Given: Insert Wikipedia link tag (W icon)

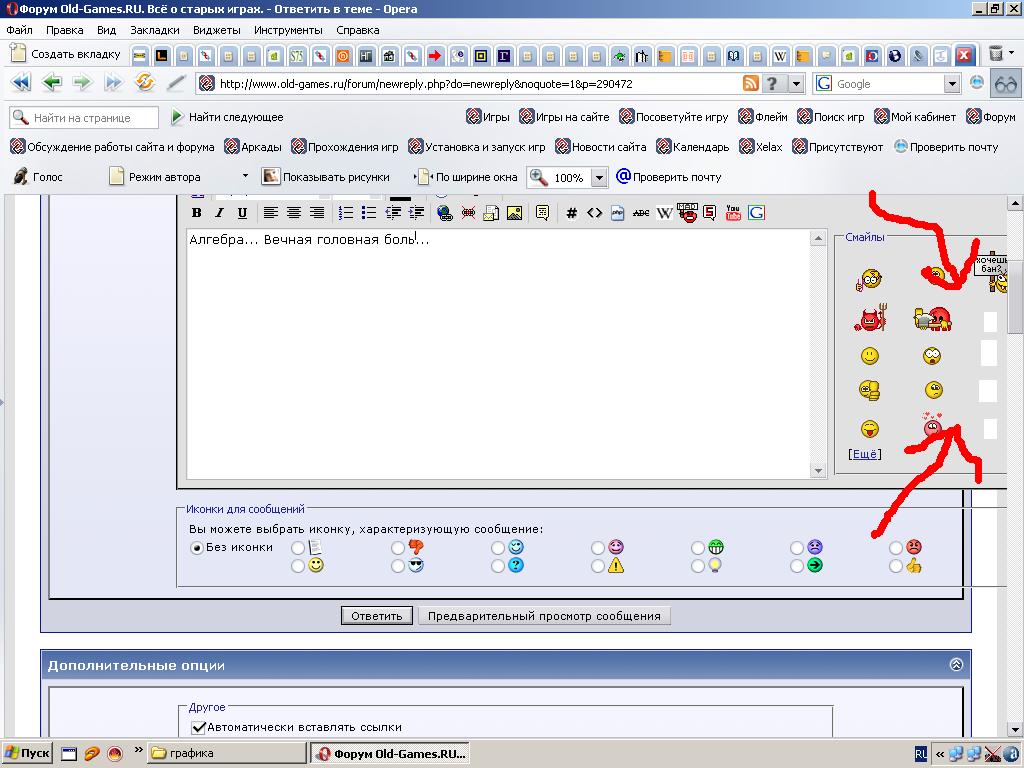Looking at the screenshot, I should coord(664,213).
